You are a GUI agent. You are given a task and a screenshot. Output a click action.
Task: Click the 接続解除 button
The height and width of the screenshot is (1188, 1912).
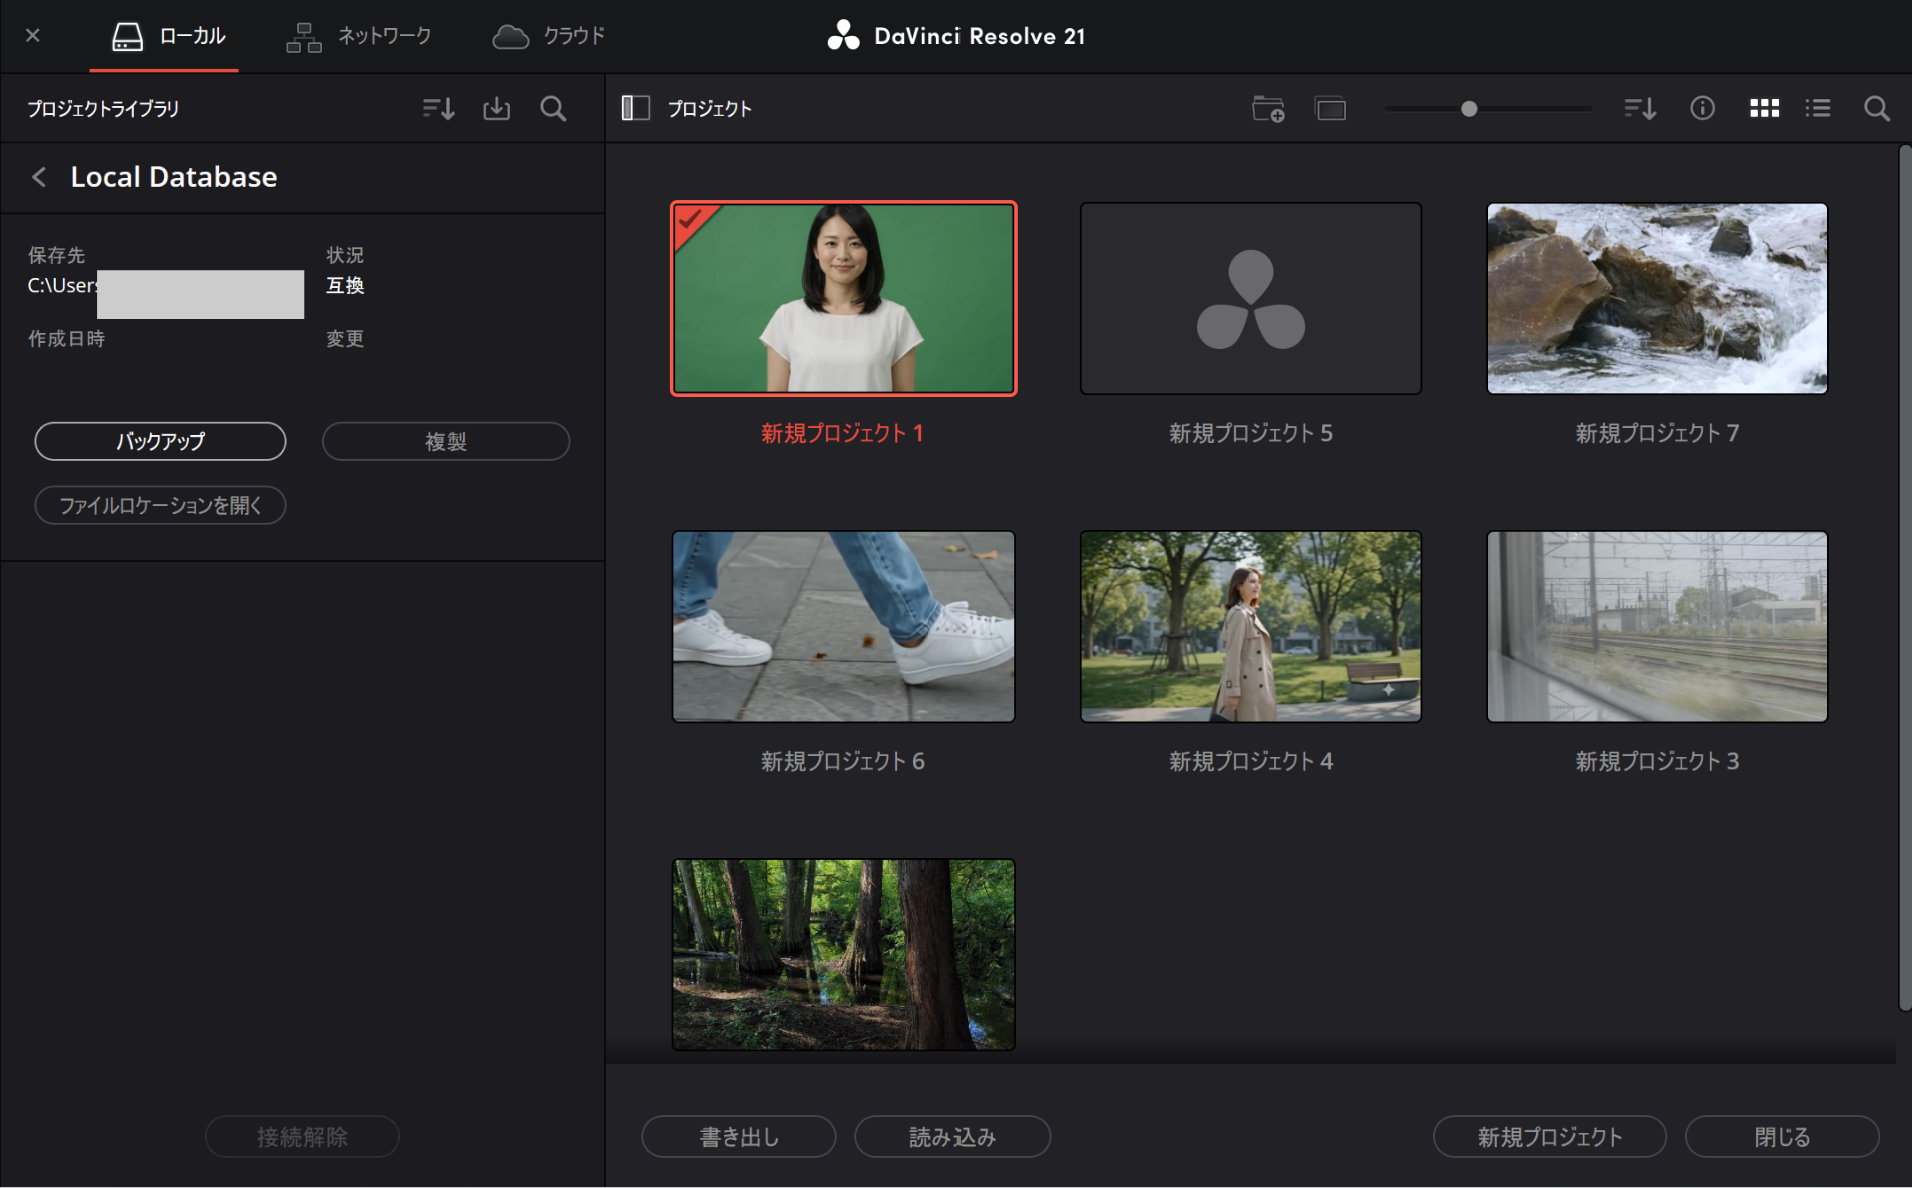(x=302, y=1136)
